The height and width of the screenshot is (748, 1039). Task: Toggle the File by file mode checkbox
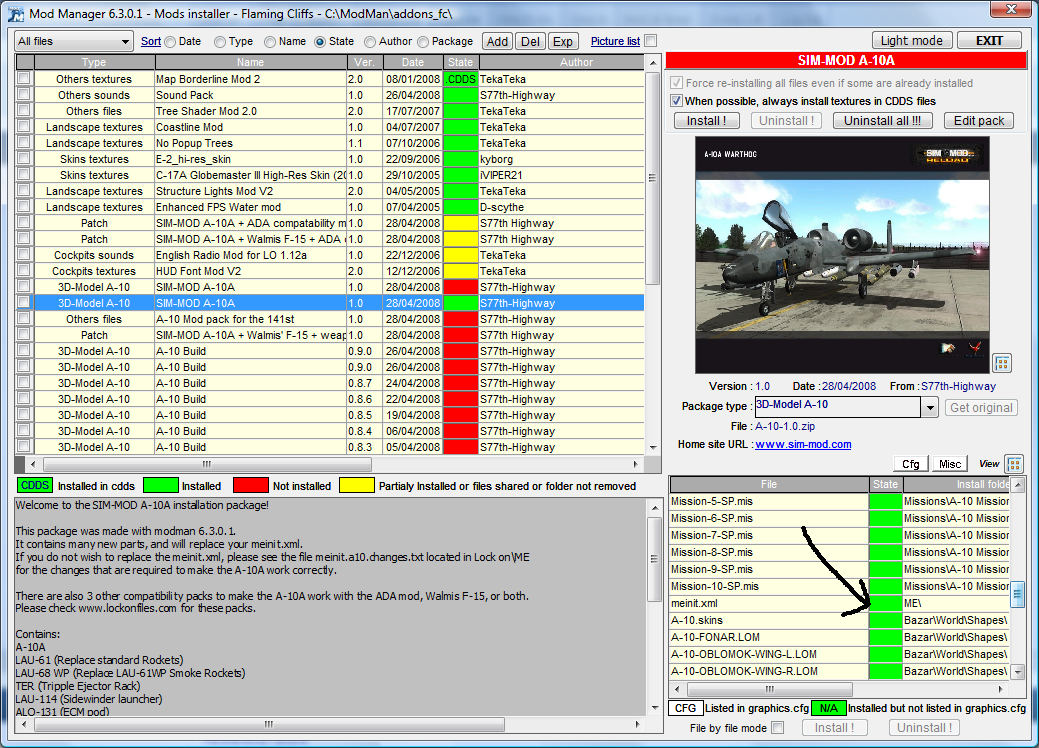point(778,728)
